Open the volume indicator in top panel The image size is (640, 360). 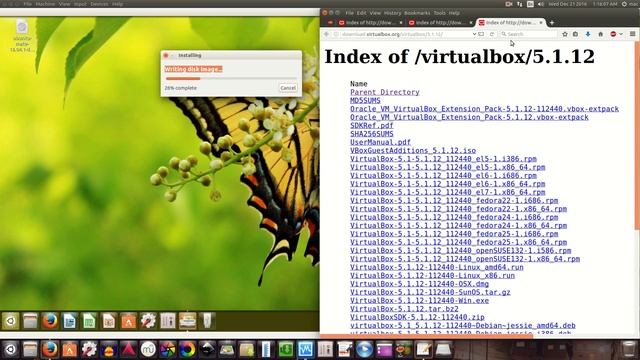541,4
